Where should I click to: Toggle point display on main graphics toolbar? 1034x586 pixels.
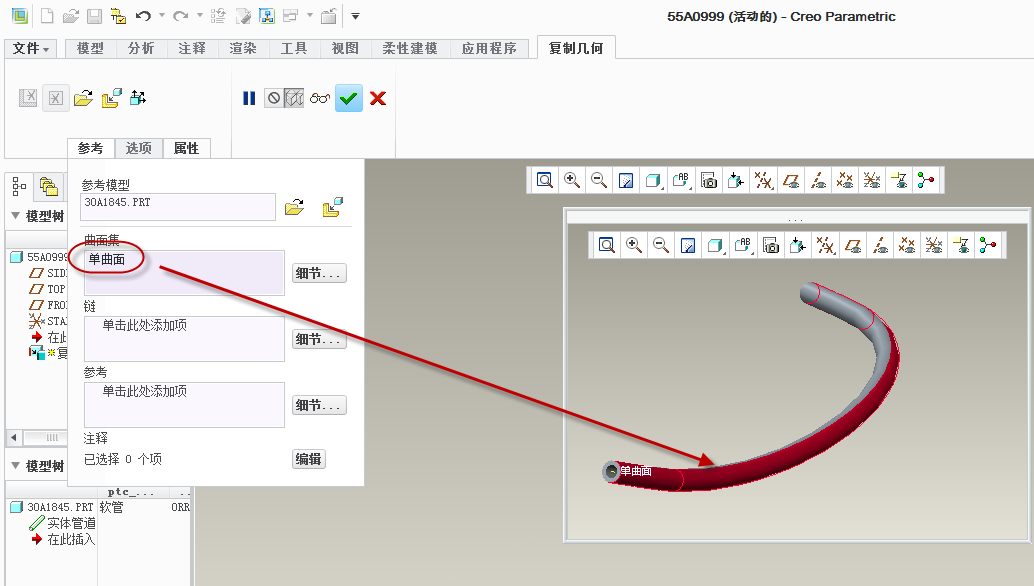pyautogui.click(x=845, y=180)
